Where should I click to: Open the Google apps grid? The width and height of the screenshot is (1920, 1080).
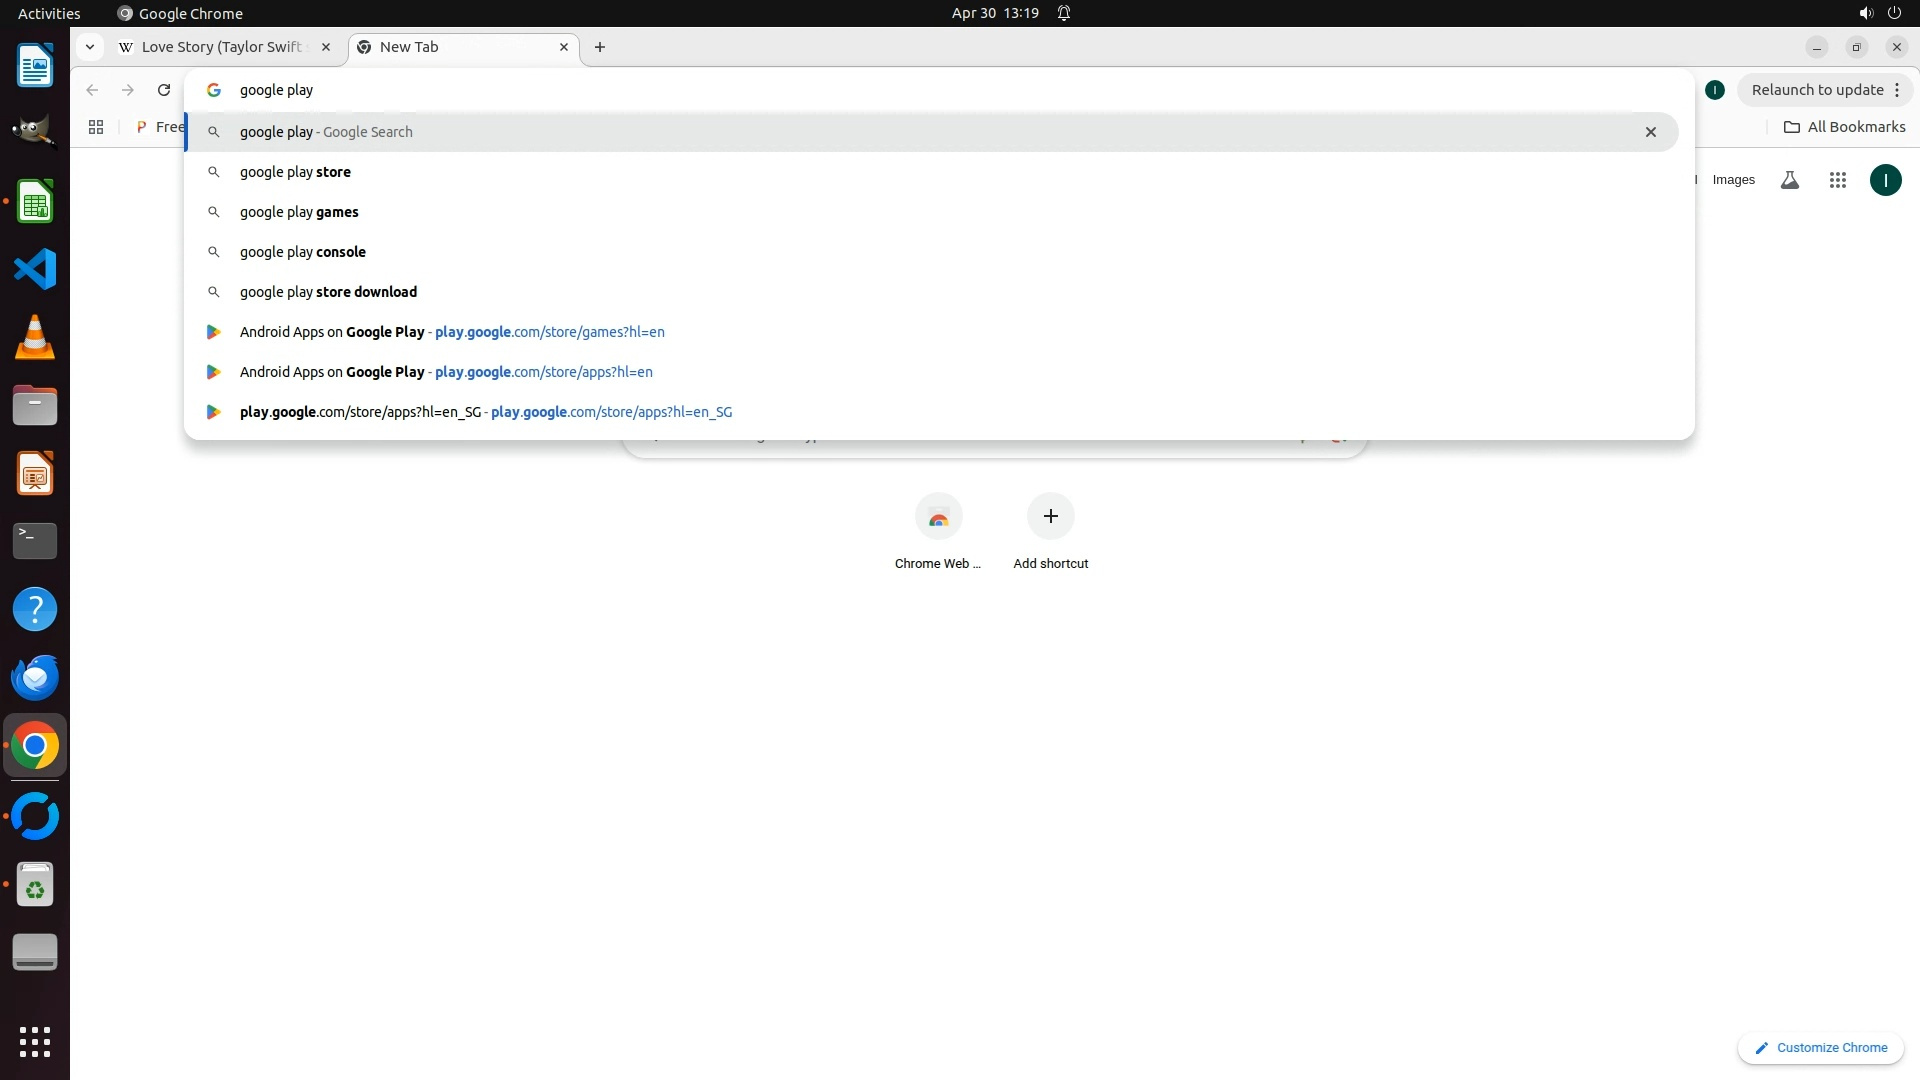click(1837, 180)
